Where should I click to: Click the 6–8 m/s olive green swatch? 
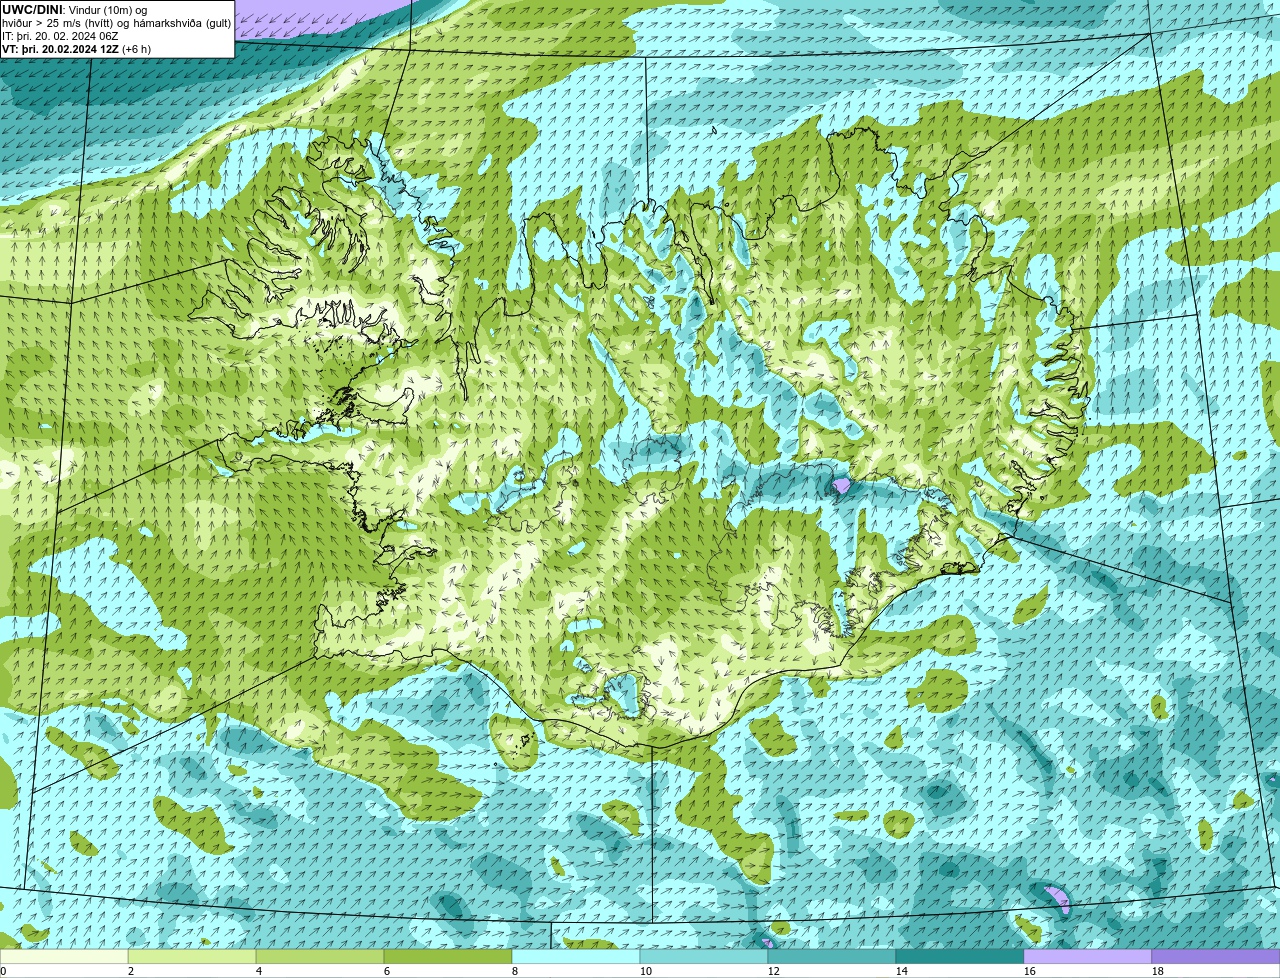pyautogui.click(x=448, y=956)
